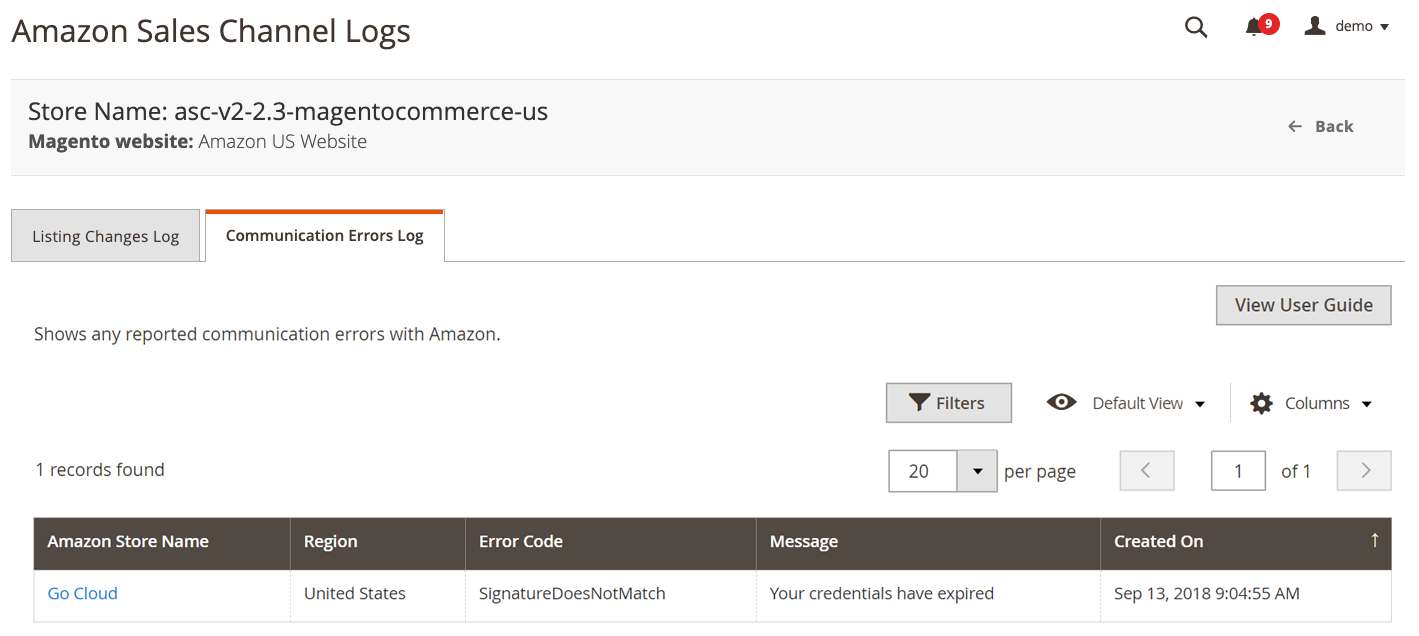Image resolution: width=1419 pixels, height=636 pixels.
Task: Click the gear icon for Columns
Action: pos(1262,403)
